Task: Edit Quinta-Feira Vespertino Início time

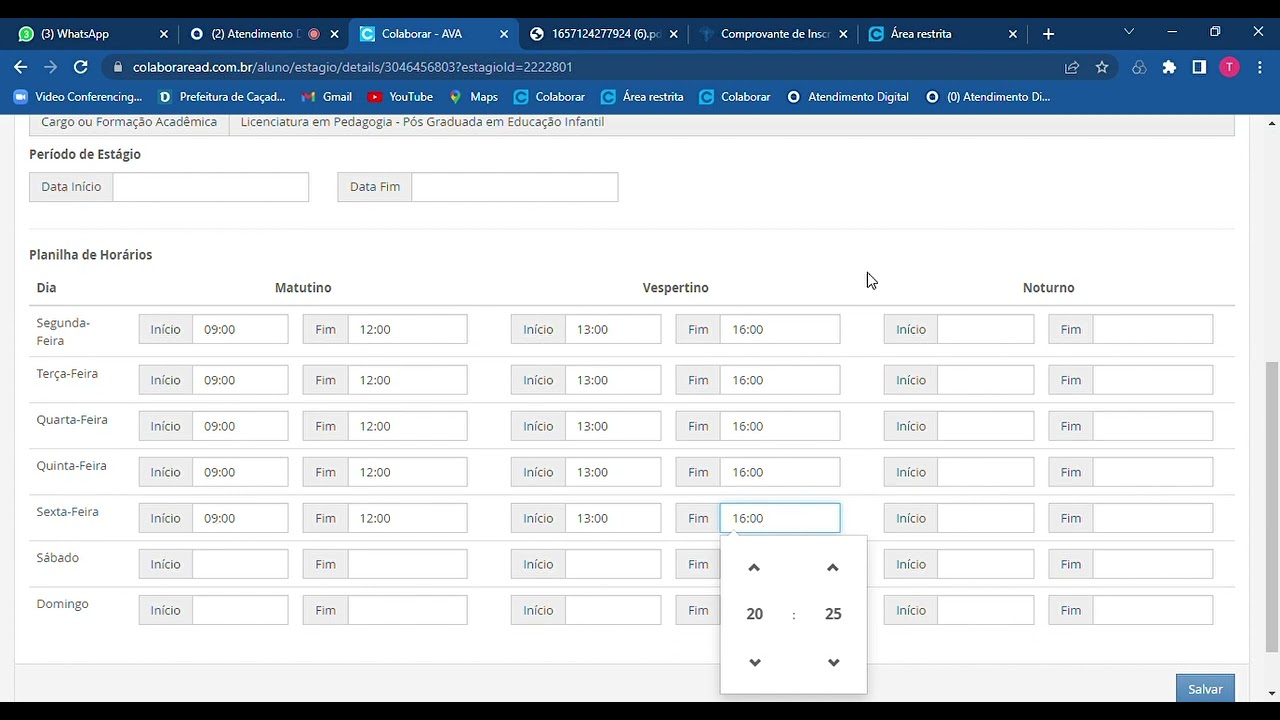Action: click(x=613, y=472)
